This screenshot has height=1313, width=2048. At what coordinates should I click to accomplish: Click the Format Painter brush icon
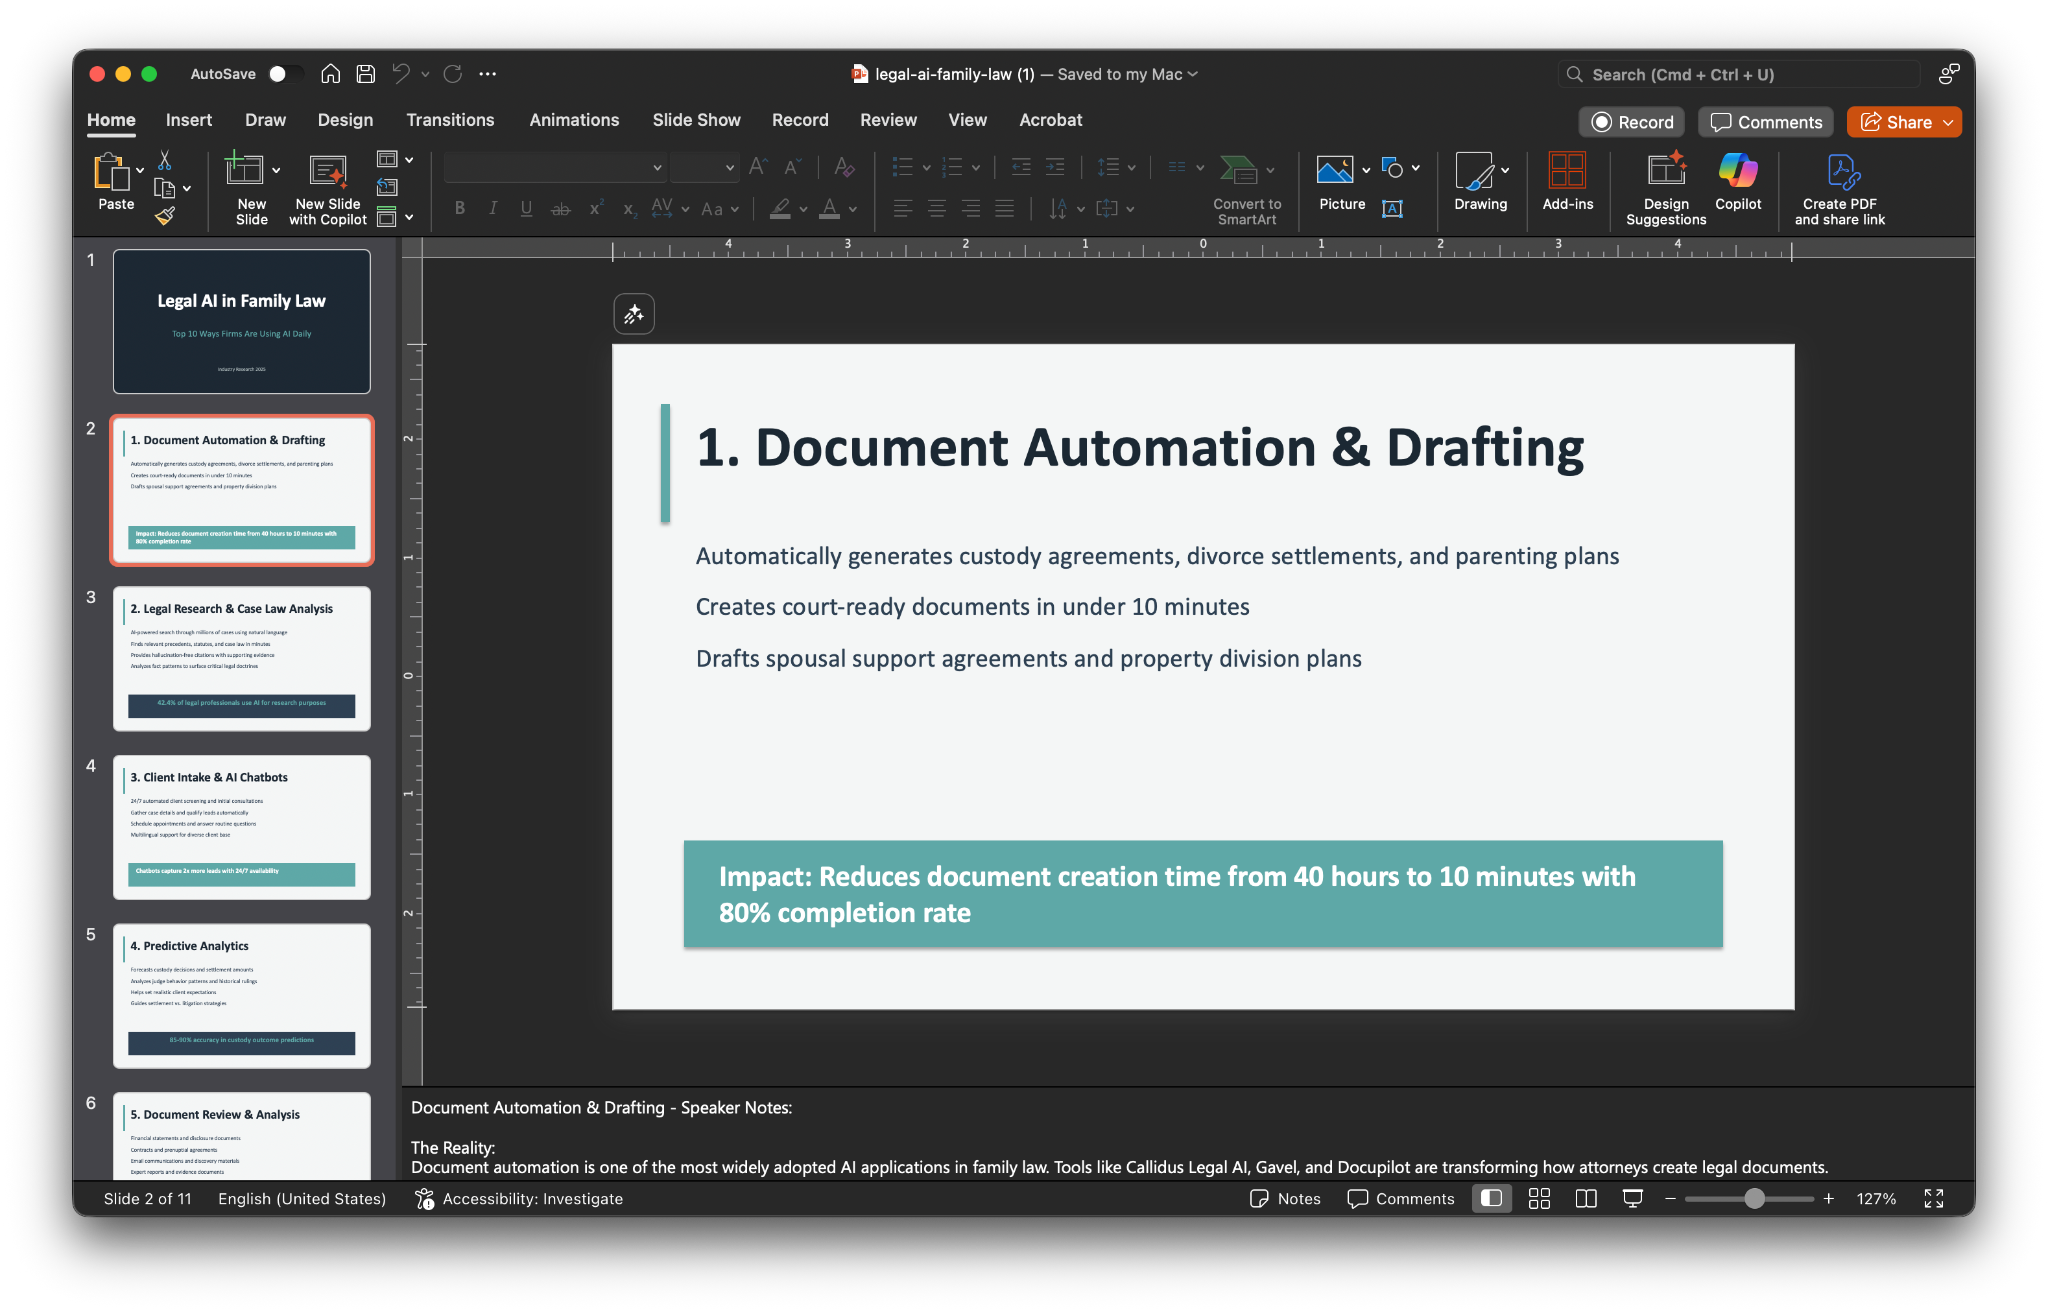pyautogui.click(x=165, y=215)
